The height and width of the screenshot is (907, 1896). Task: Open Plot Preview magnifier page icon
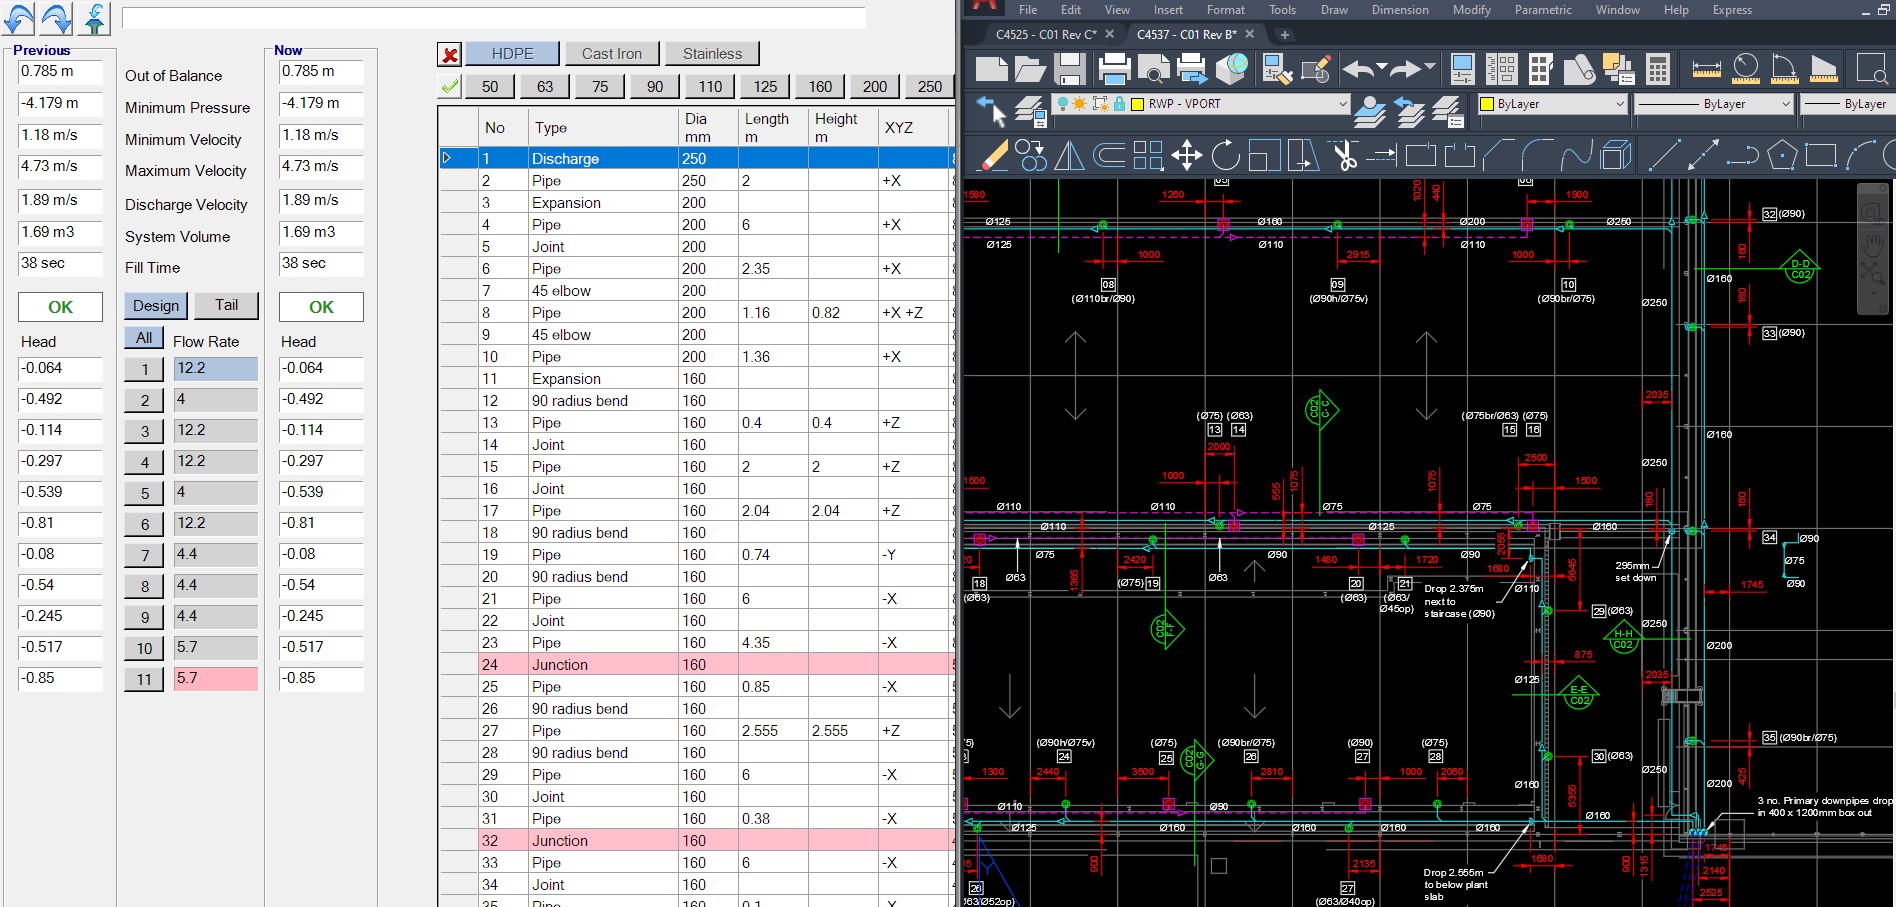point(1152,68)
